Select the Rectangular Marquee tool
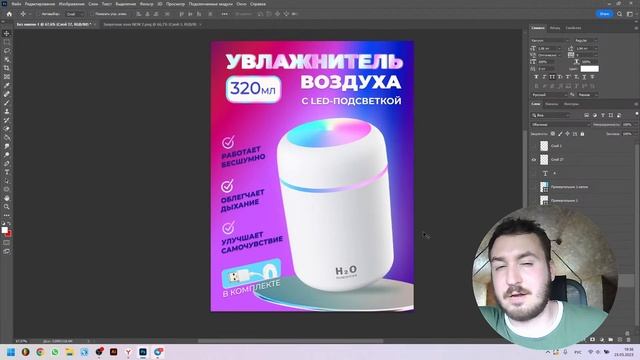Screen dimensions: 640x360 pyautogui.click(x=7, y=42)
